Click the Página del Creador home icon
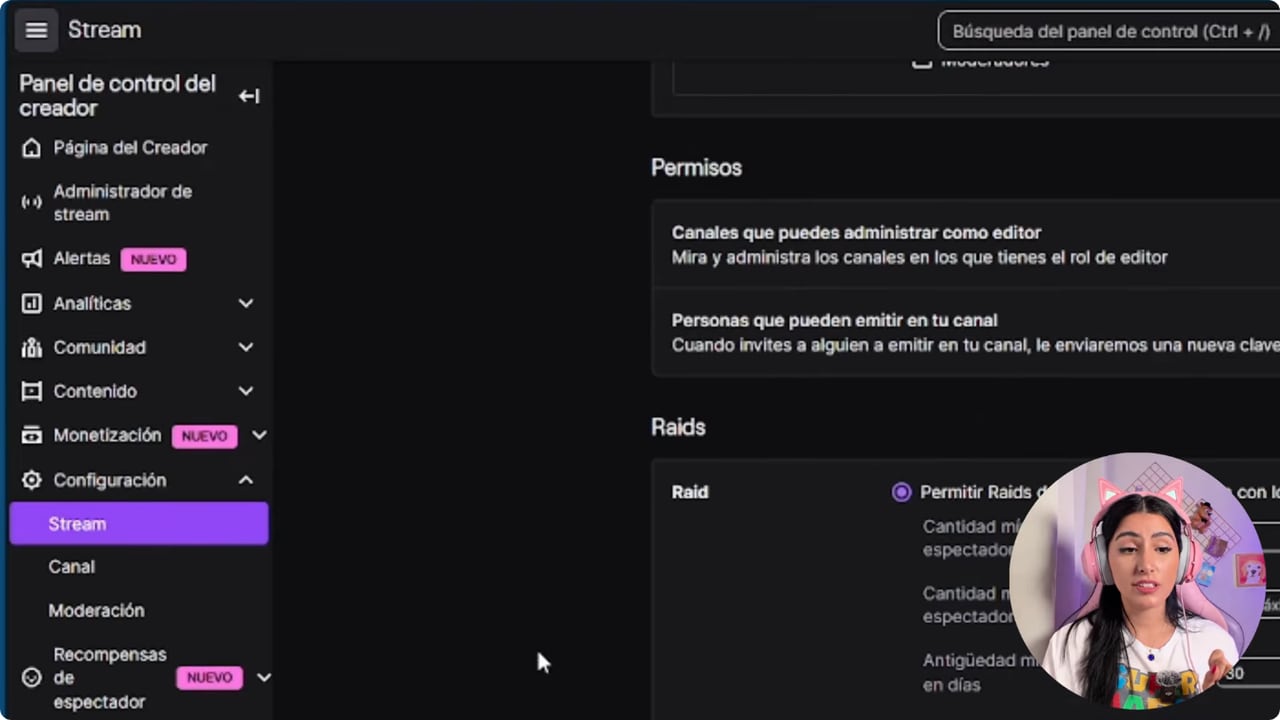 coord(32,148)
